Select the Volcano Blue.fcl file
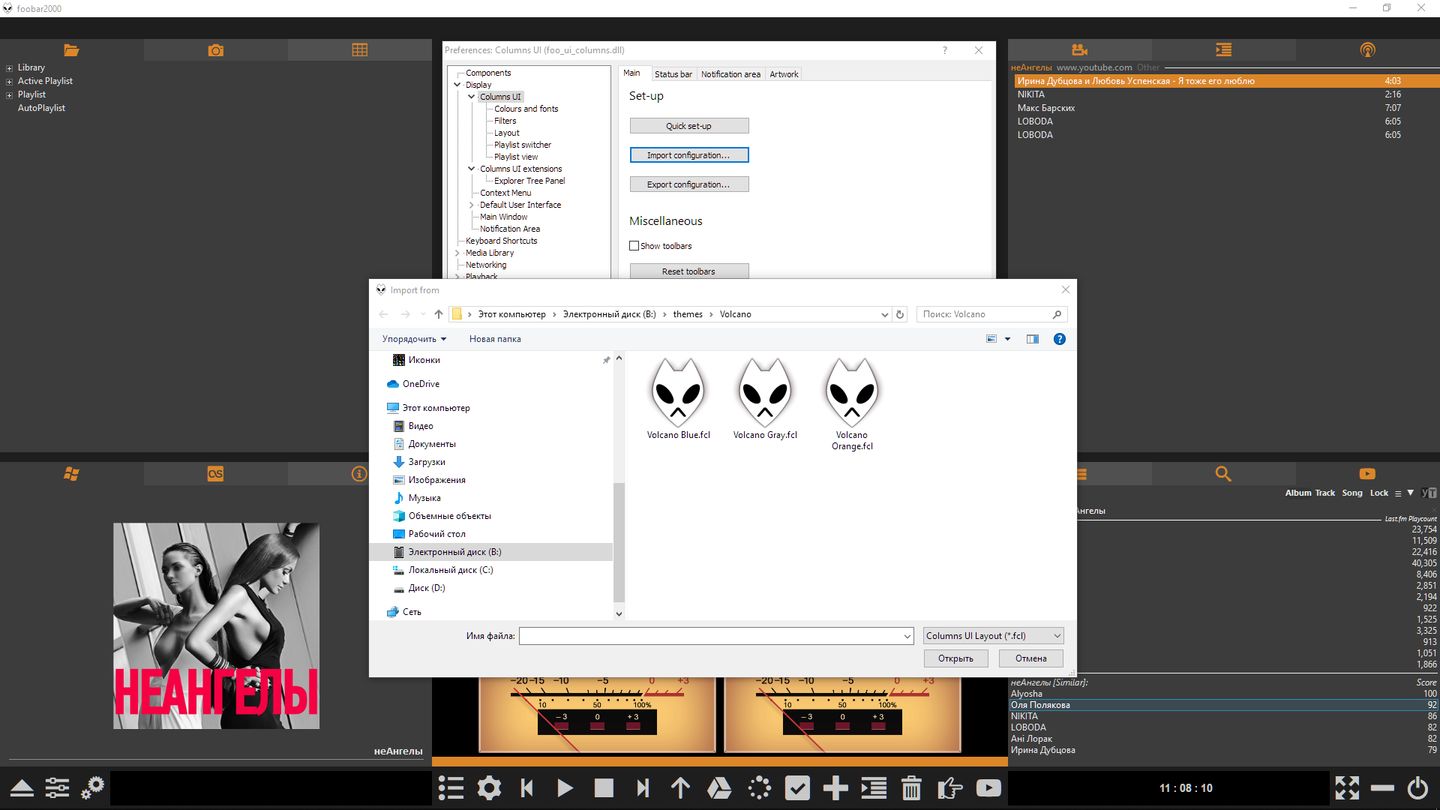Screen dimensions: 1440x810 tap(678, 400)
